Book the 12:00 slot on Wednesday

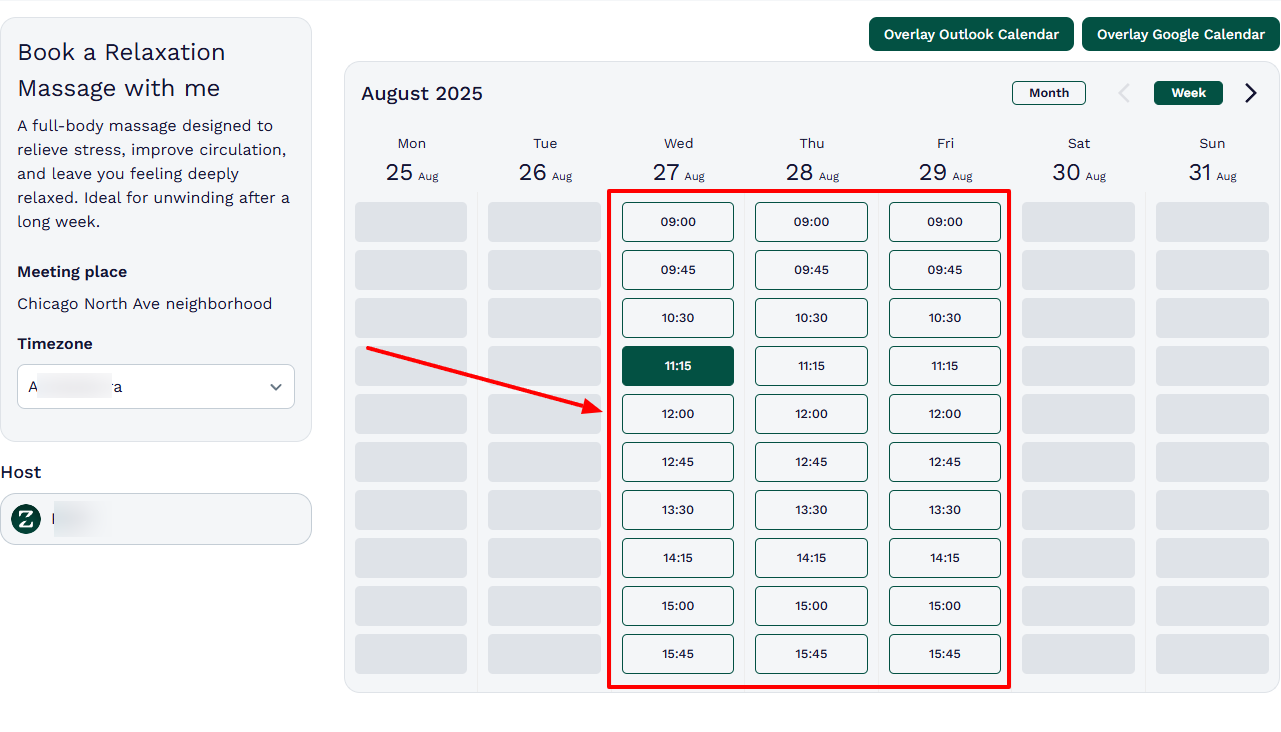pyautogui.click(x=678, y=414)
